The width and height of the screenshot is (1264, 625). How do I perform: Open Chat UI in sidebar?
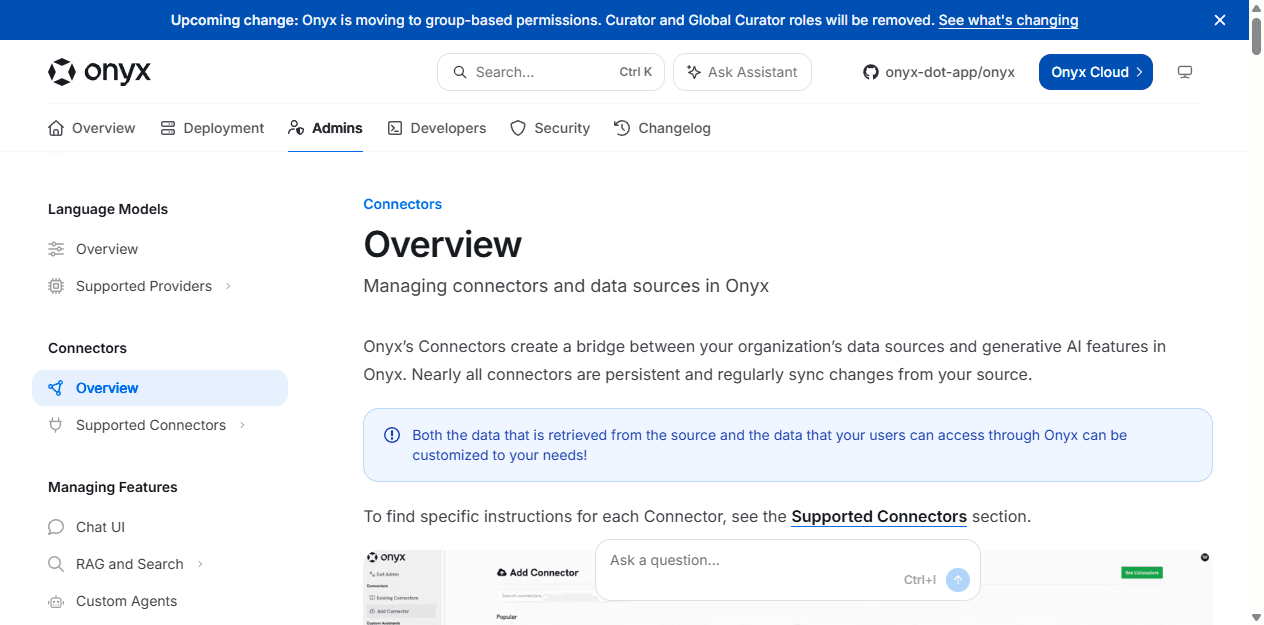[160, 527]
